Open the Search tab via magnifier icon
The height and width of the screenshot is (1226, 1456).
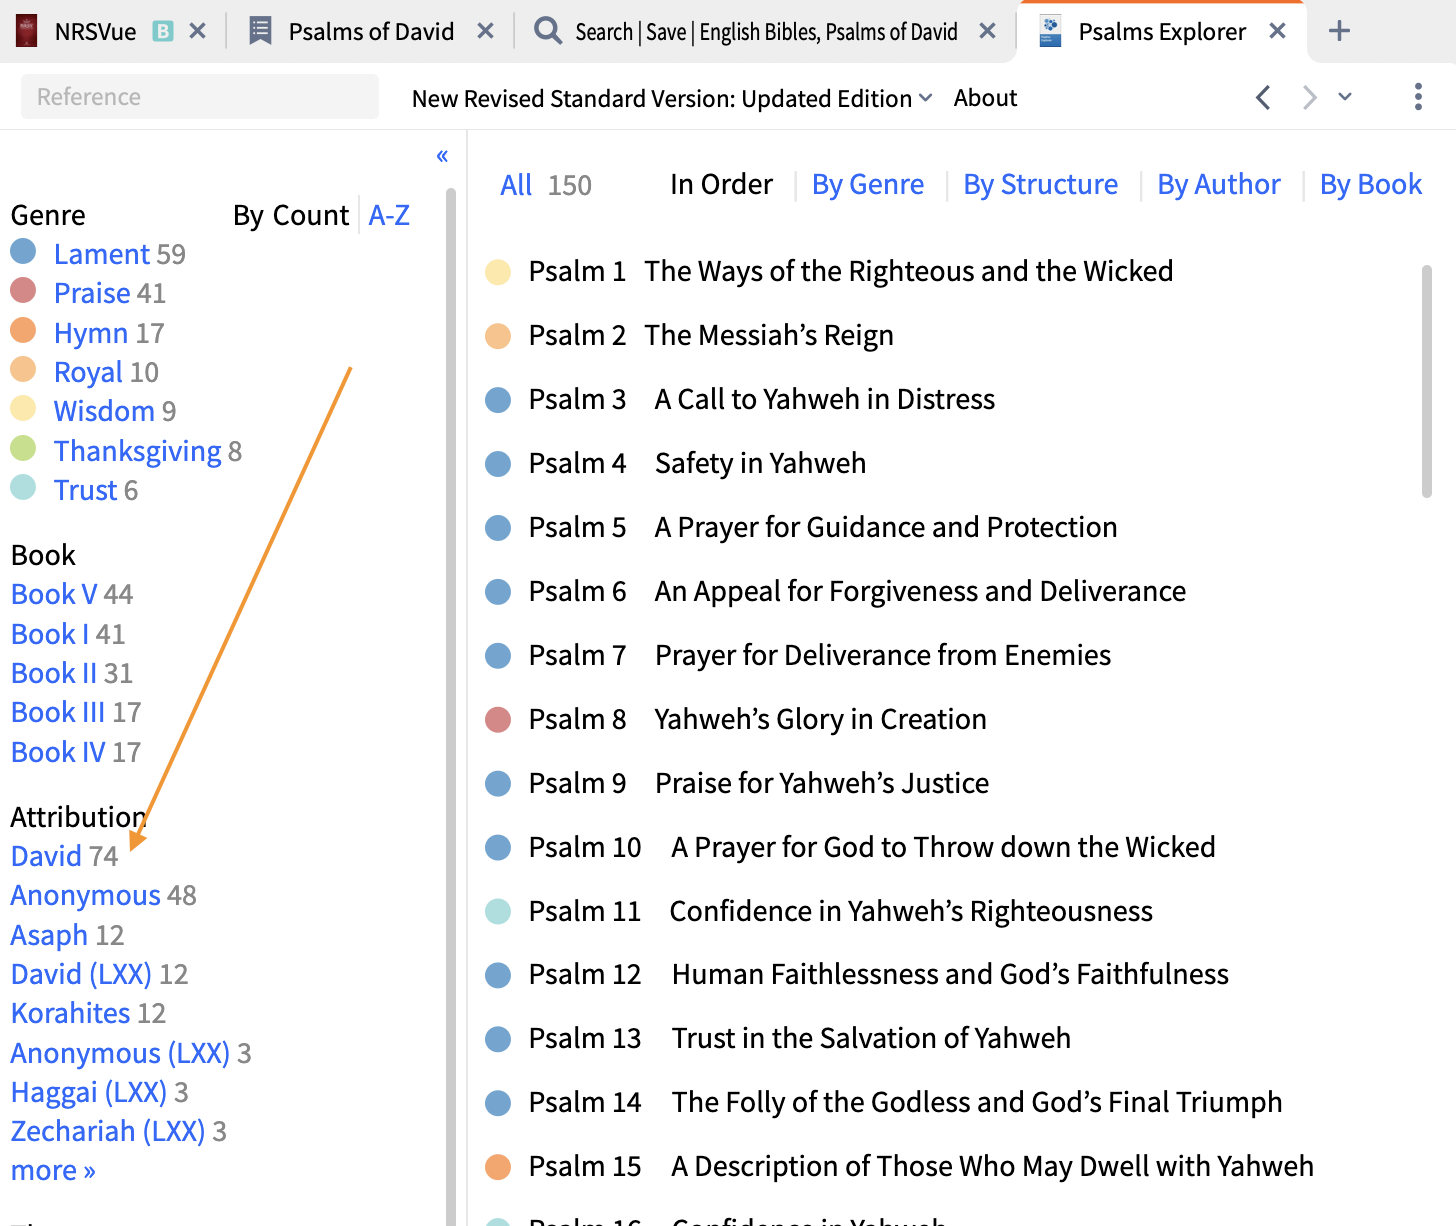click(x=546, y=30)
